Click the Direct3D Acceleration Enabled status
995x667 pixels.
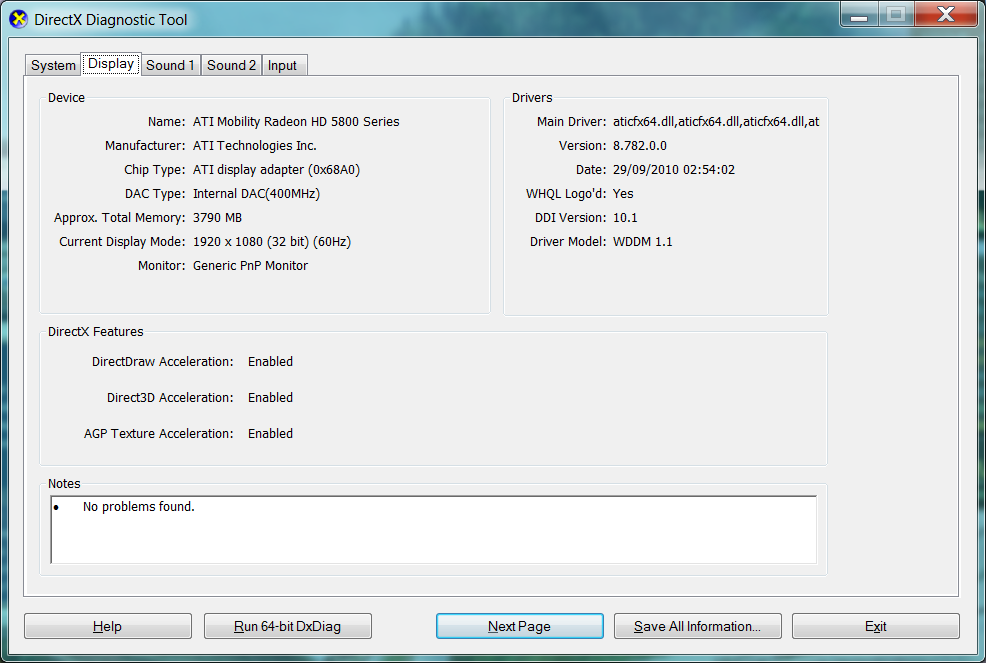[x=270, y=399]
